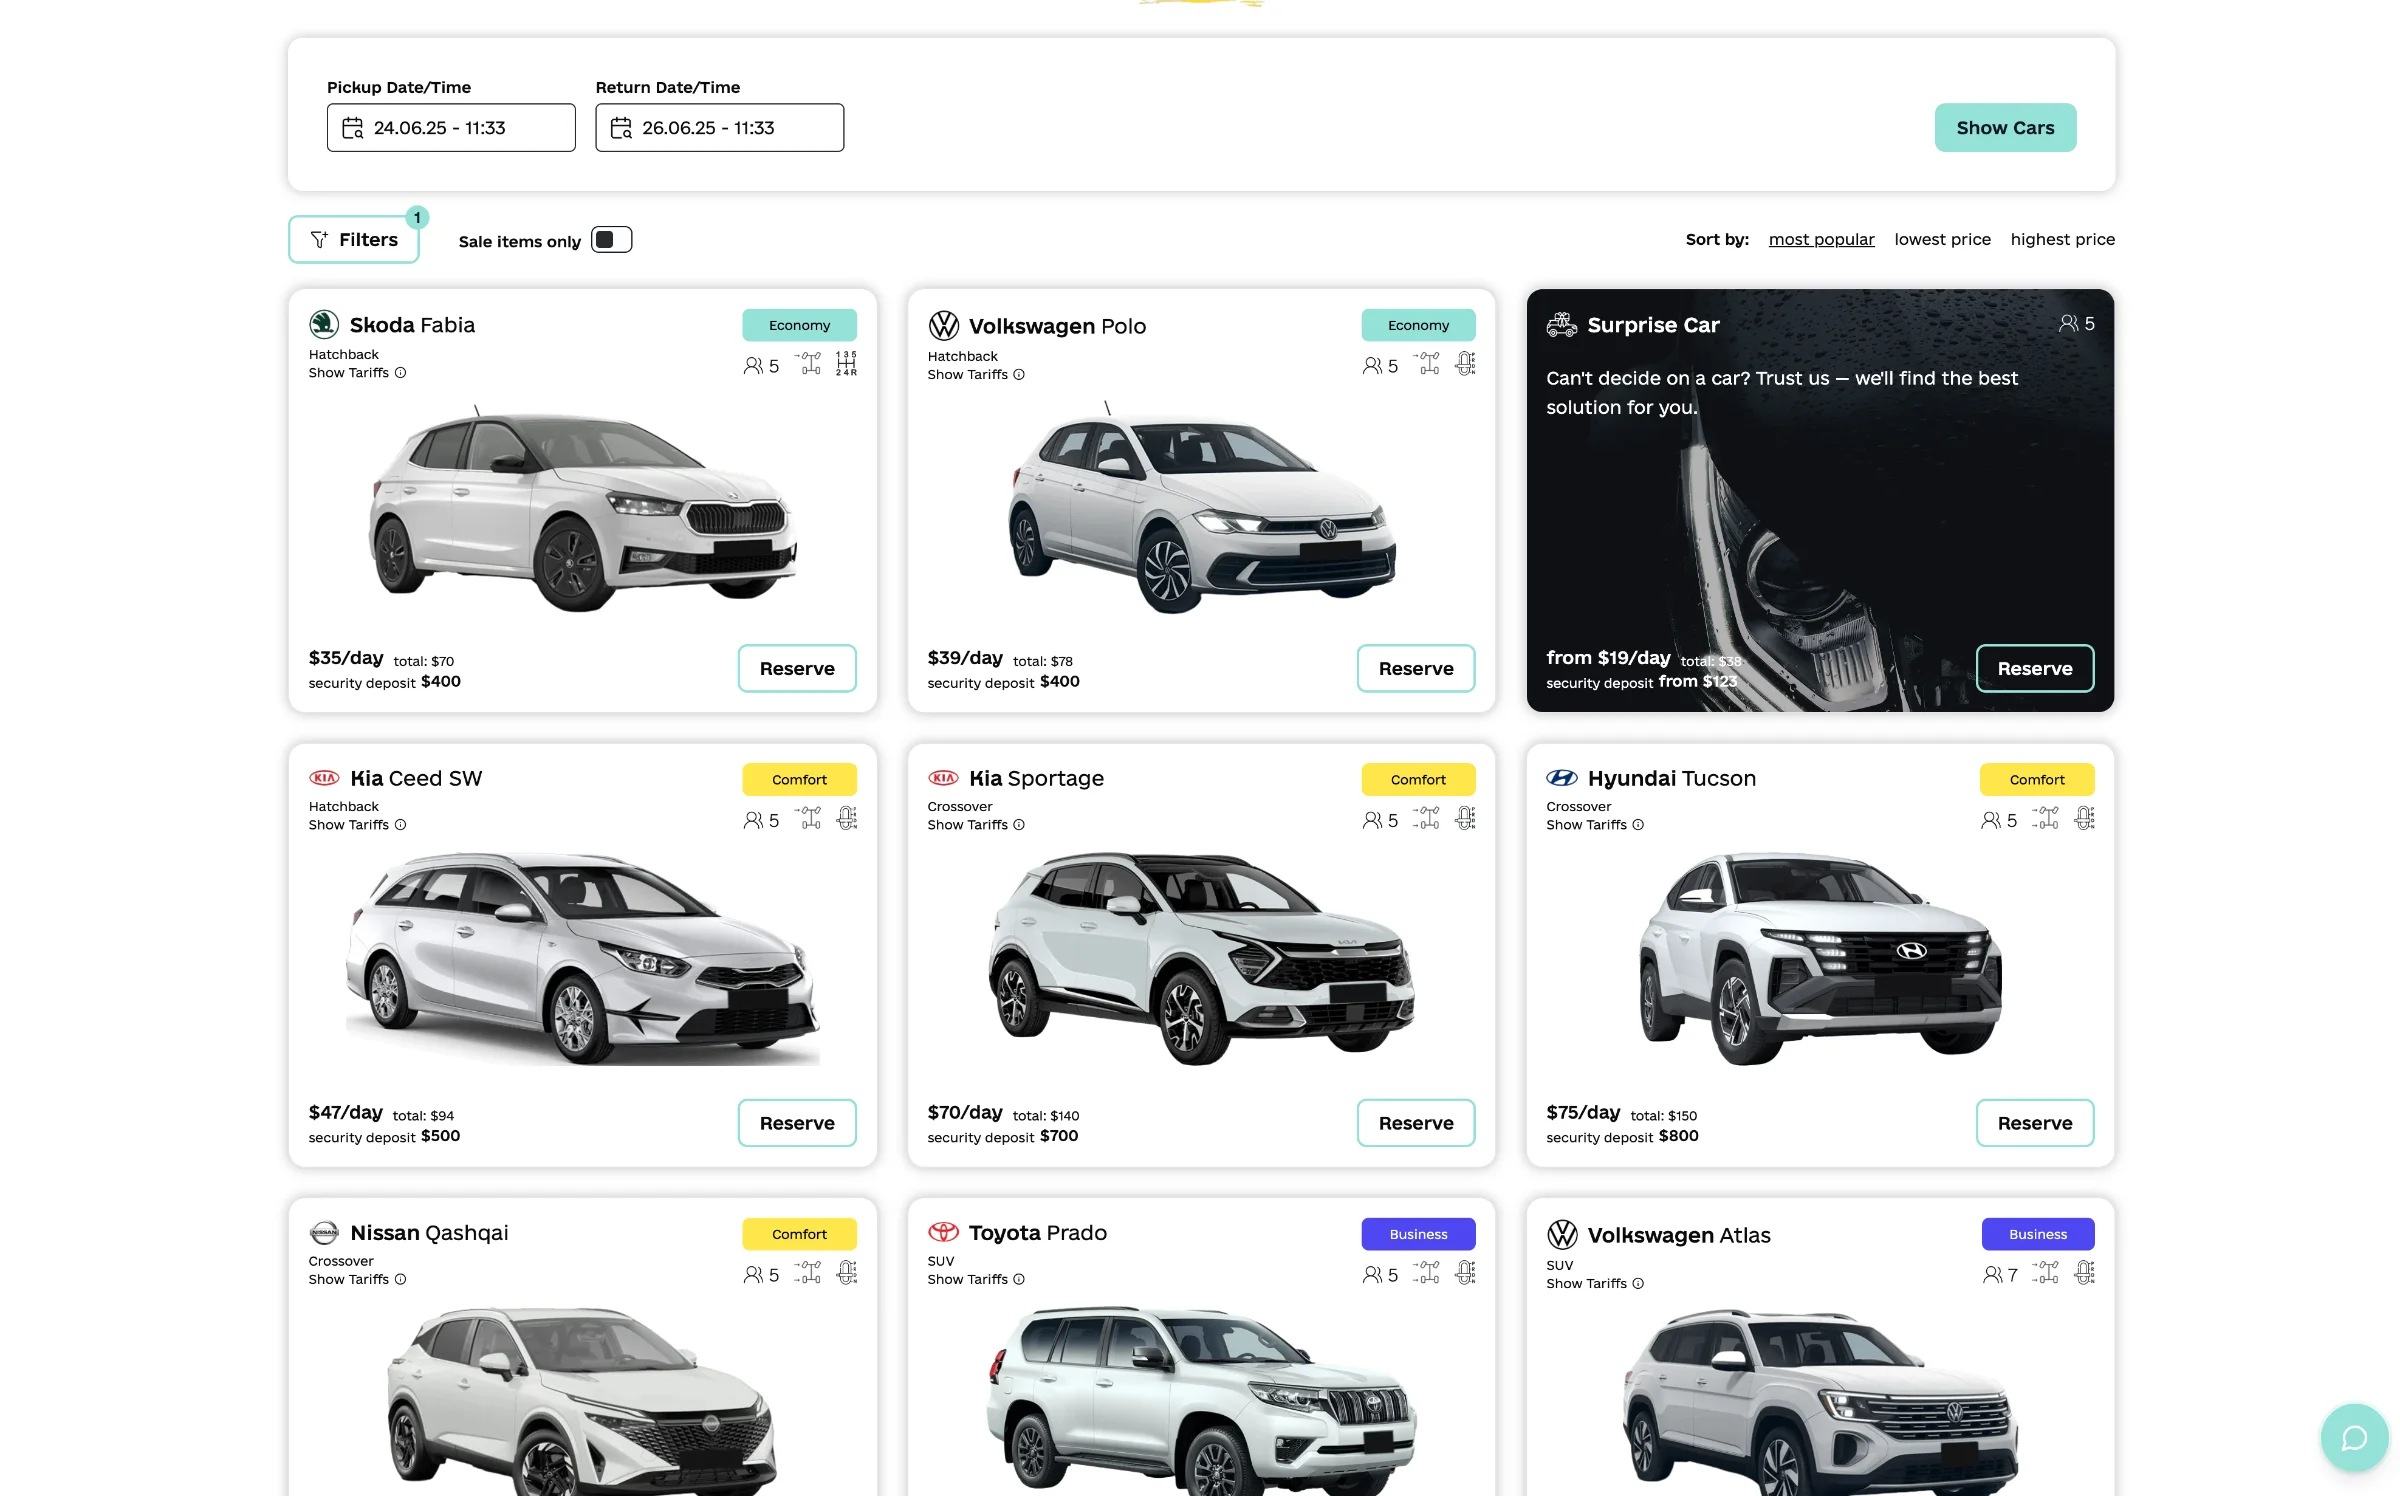Open the Return Date/Time field
Screen dimensions: 2400x1496
point(719,128)
